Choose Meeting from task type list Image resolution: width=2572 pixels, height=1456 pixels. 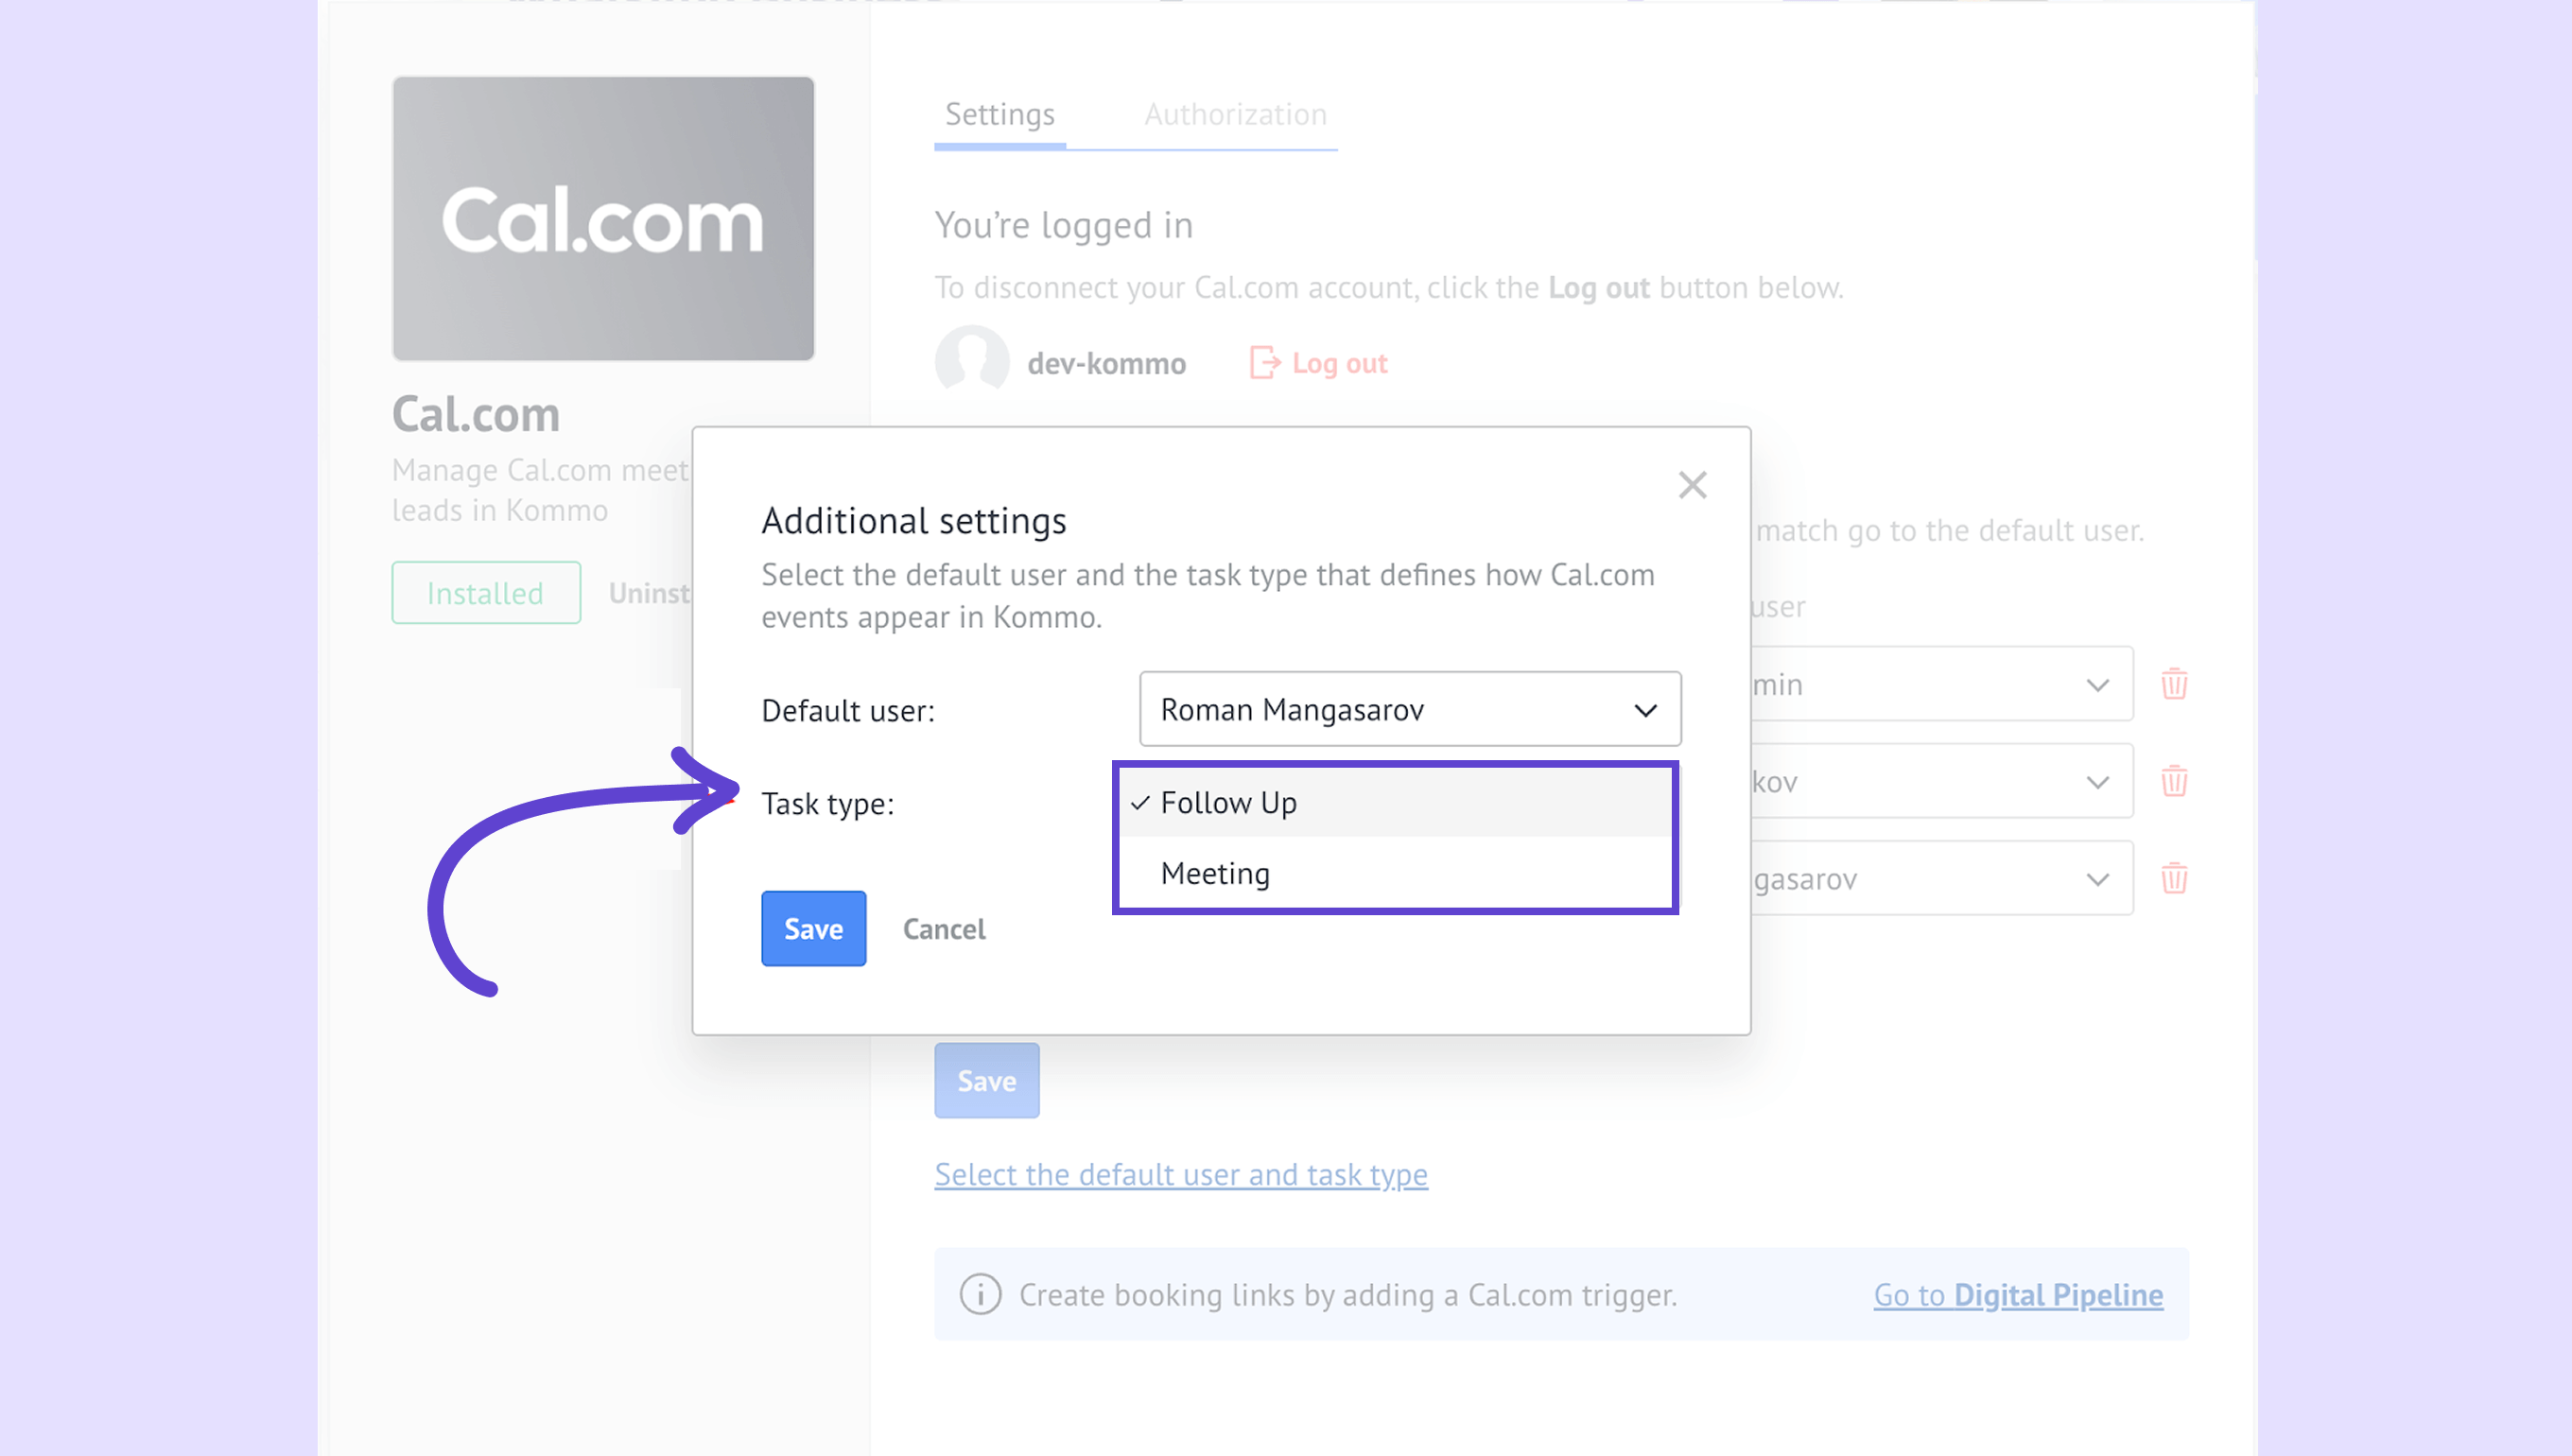point(1215,873)
